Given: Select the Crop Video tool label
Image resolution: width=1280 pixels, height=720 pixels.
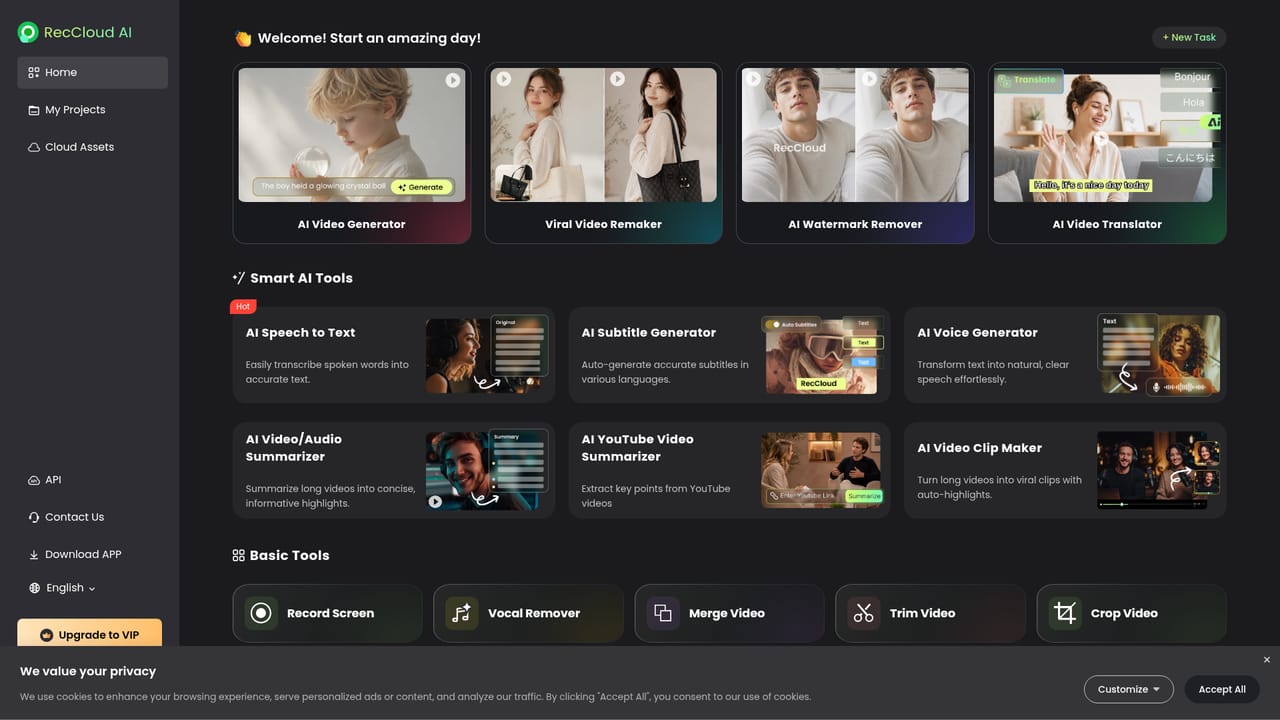Looking at the screenshot, I should [1124, 613].
